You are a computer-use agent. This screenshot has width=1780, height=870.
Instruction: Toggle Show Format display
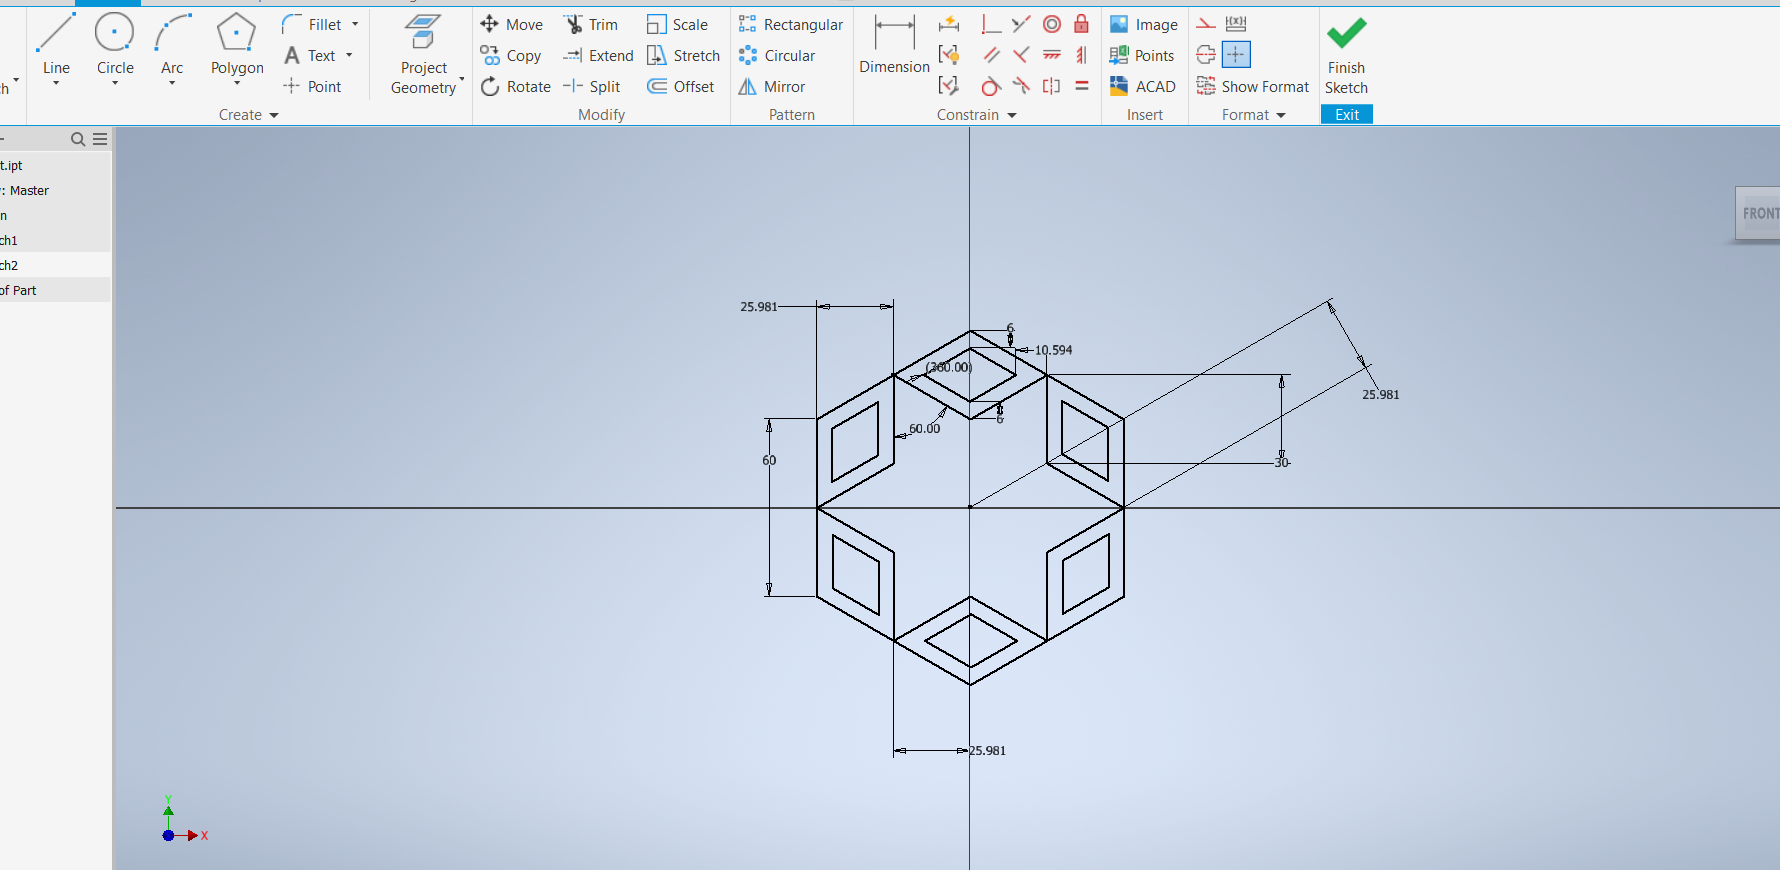1253,87
